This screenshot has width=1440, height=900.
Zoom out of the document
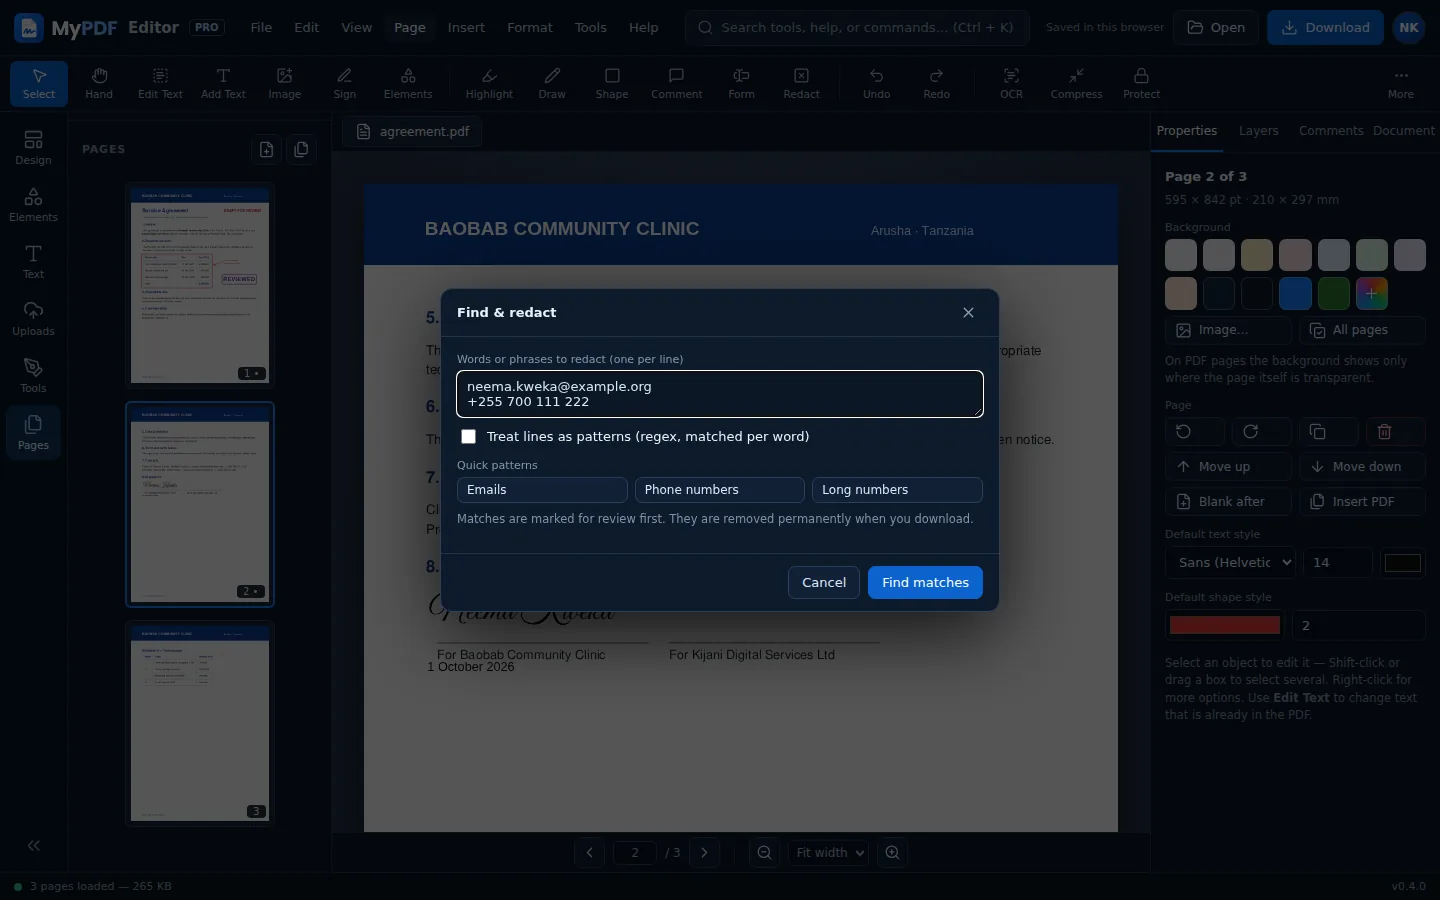pos(765,853)
